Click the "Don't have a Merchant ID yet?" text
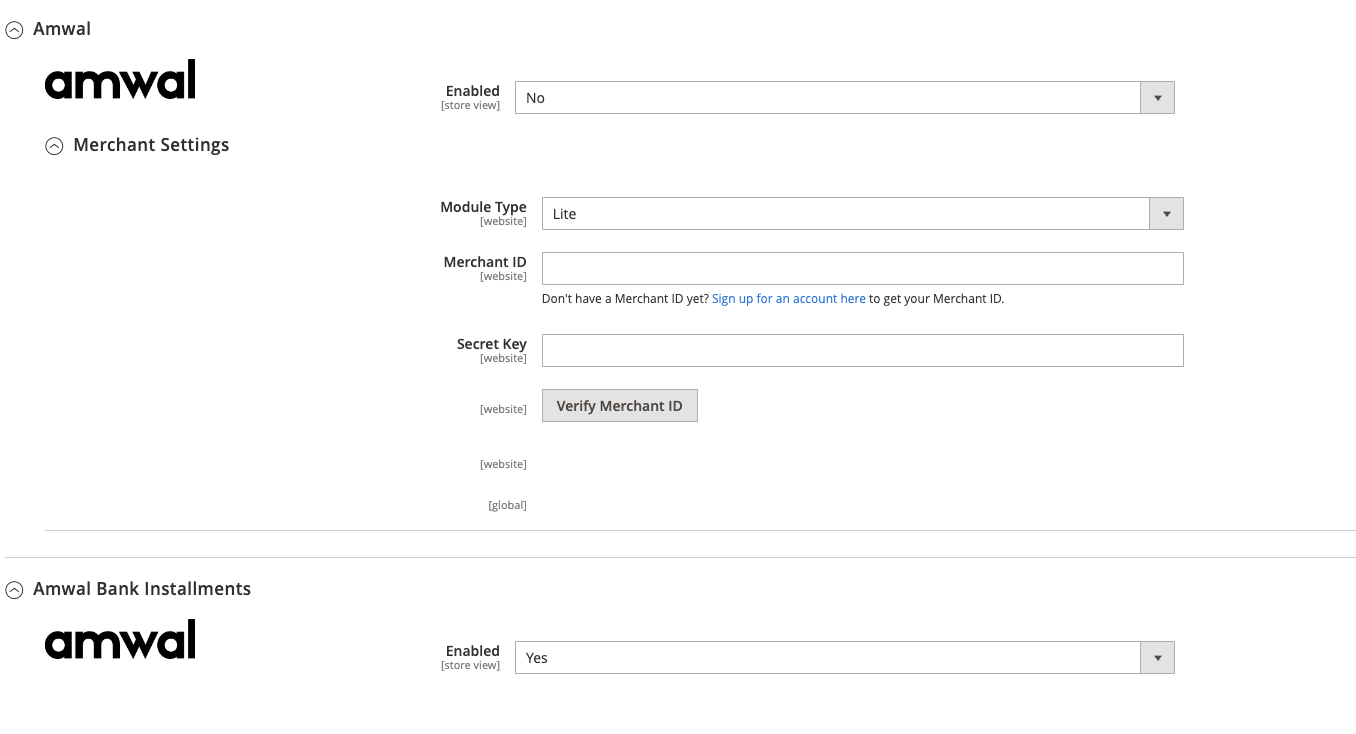This screenshot has height=734, width=1356. coord(625,299)
